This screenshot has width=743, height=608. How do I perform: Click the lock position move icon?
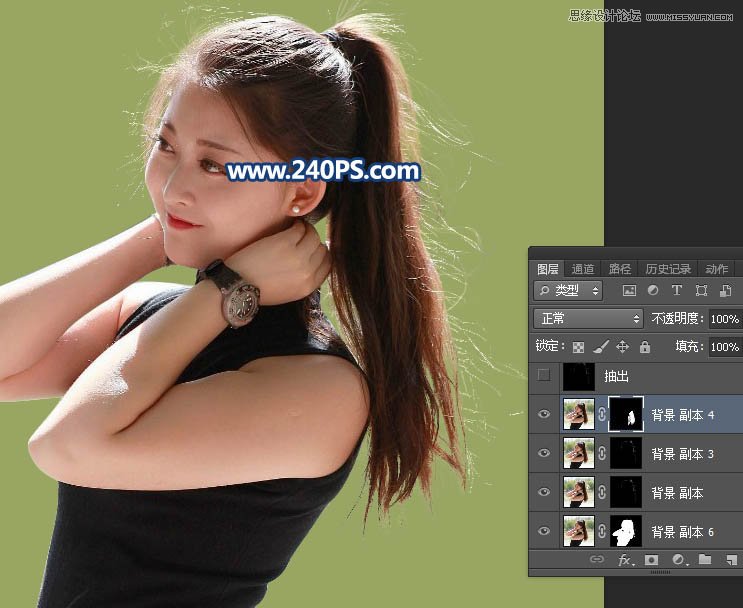tap(622, 347)
